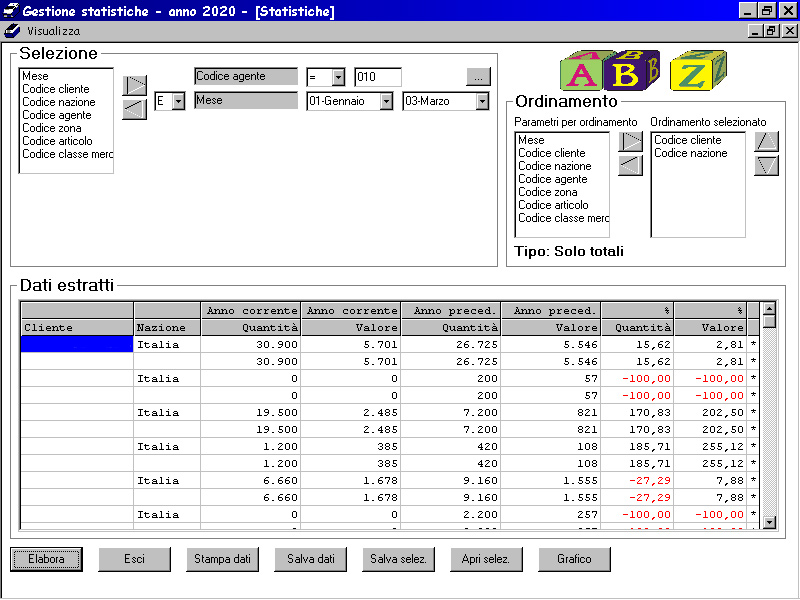Screen dimensions: 800x600
Task: Remove selection parameter with left arrow
Action: [x=135, y=109]
